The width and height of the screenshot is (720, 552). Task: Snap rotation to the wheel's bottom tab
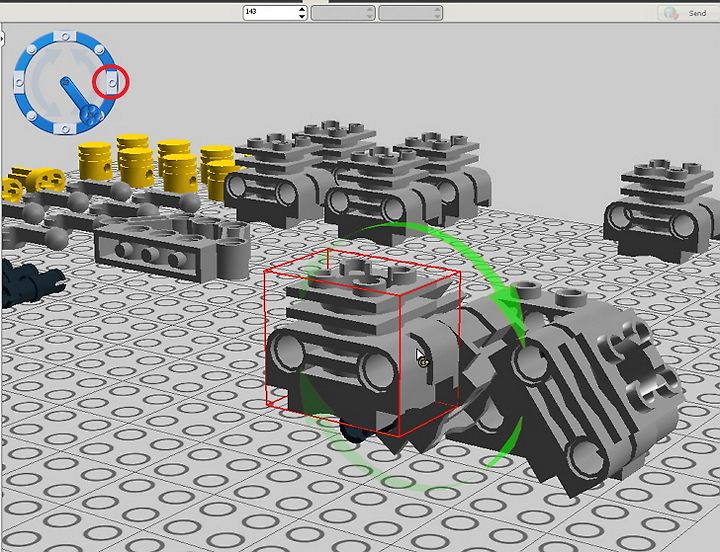[x=65, y=129]
